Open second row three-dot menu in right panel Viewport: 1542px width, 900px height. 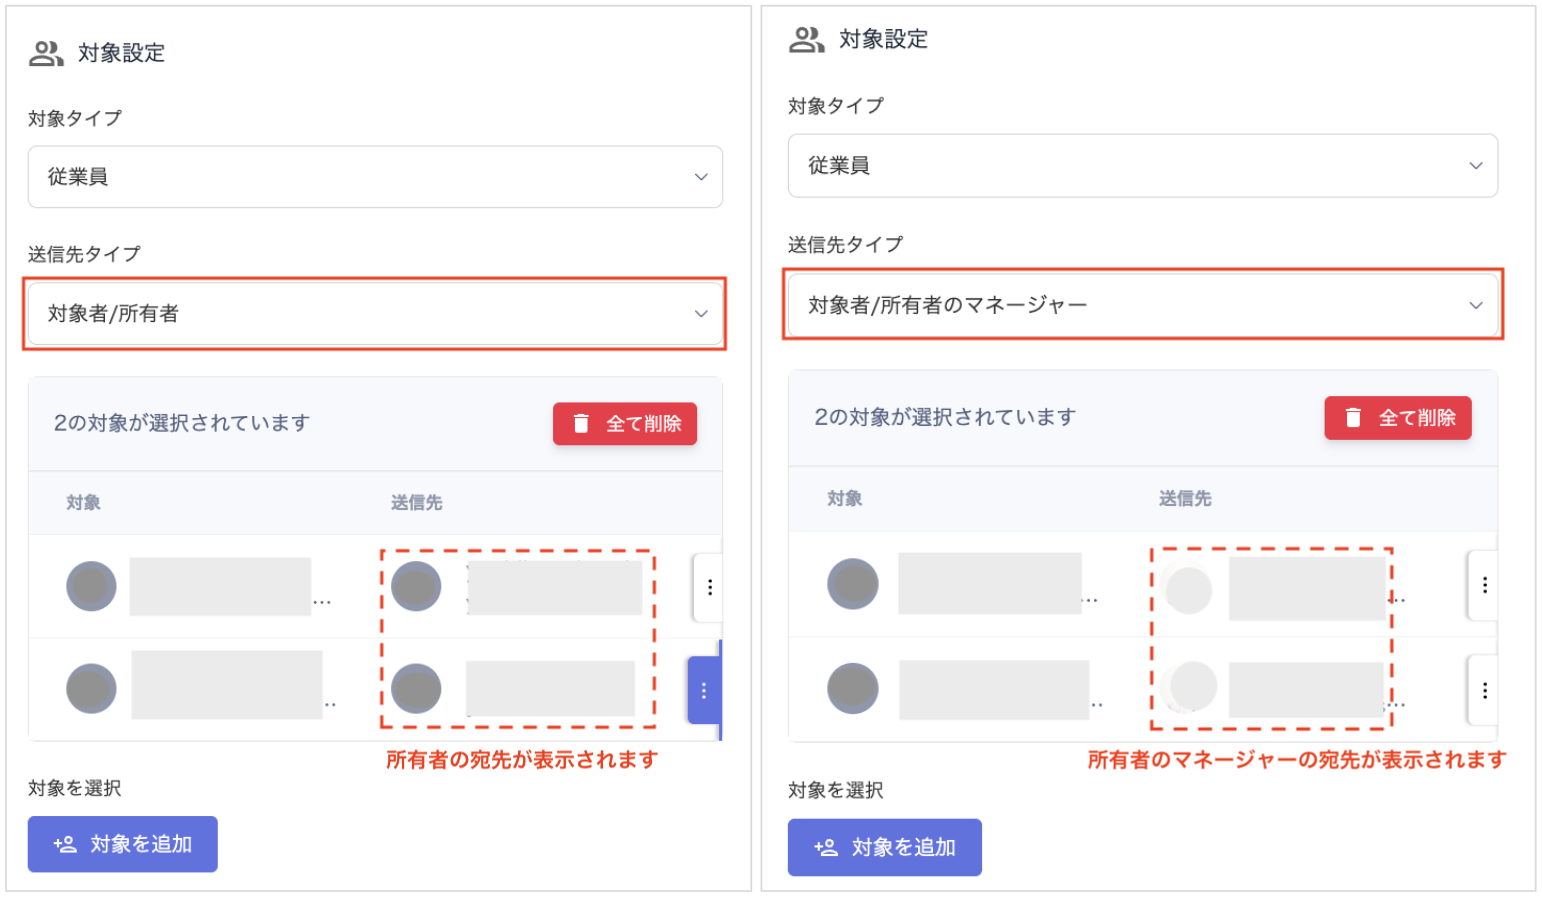click(1484, 690)
